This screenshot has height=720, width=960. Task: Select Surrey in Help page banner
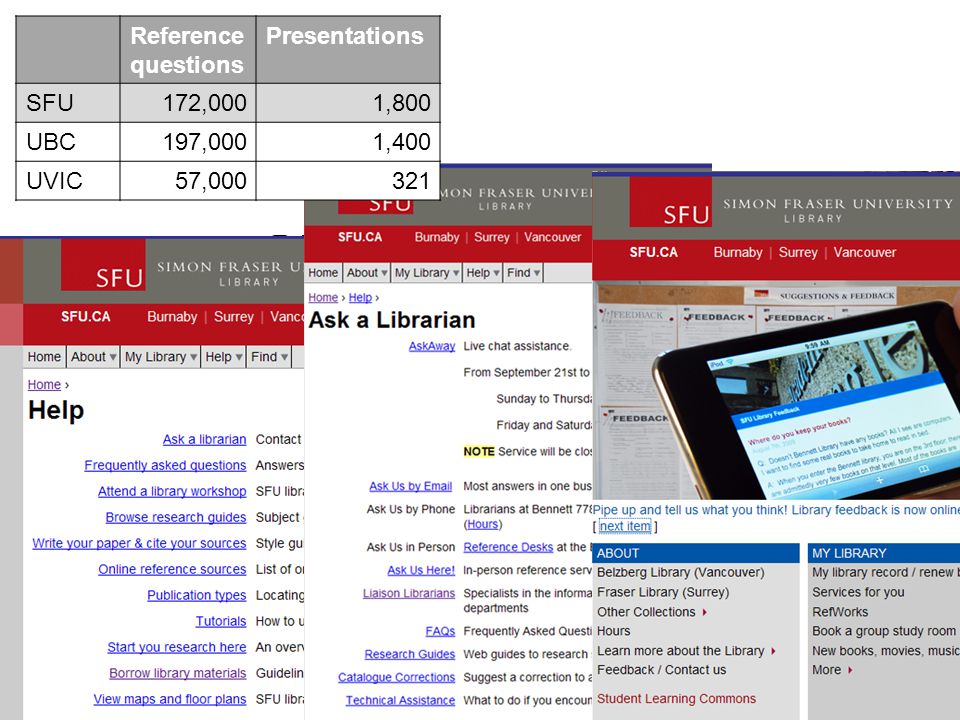234,317
